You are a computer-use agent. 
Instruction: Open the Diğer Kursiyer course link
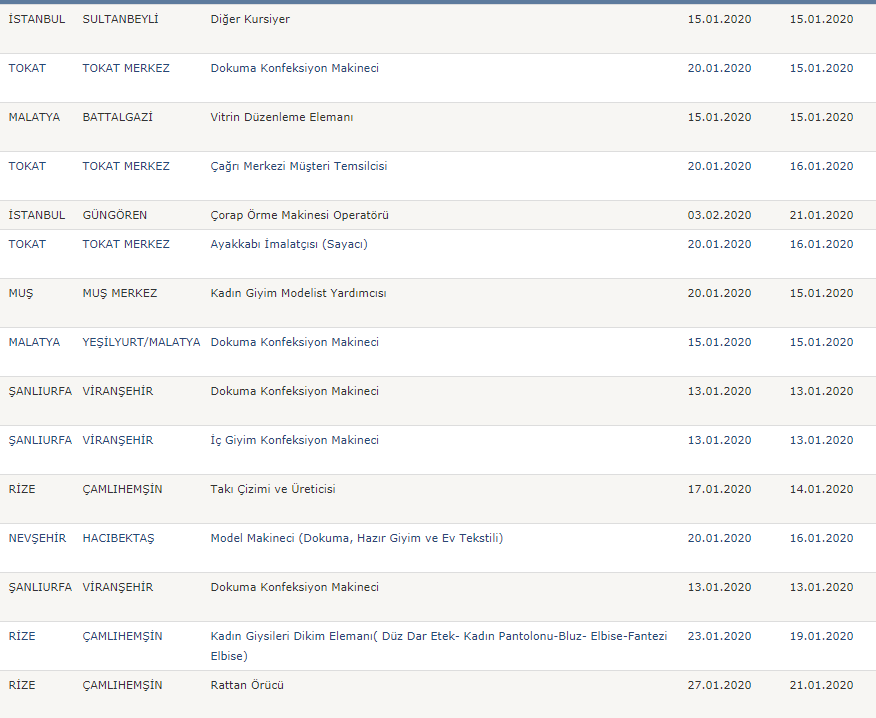pos(250,20)
